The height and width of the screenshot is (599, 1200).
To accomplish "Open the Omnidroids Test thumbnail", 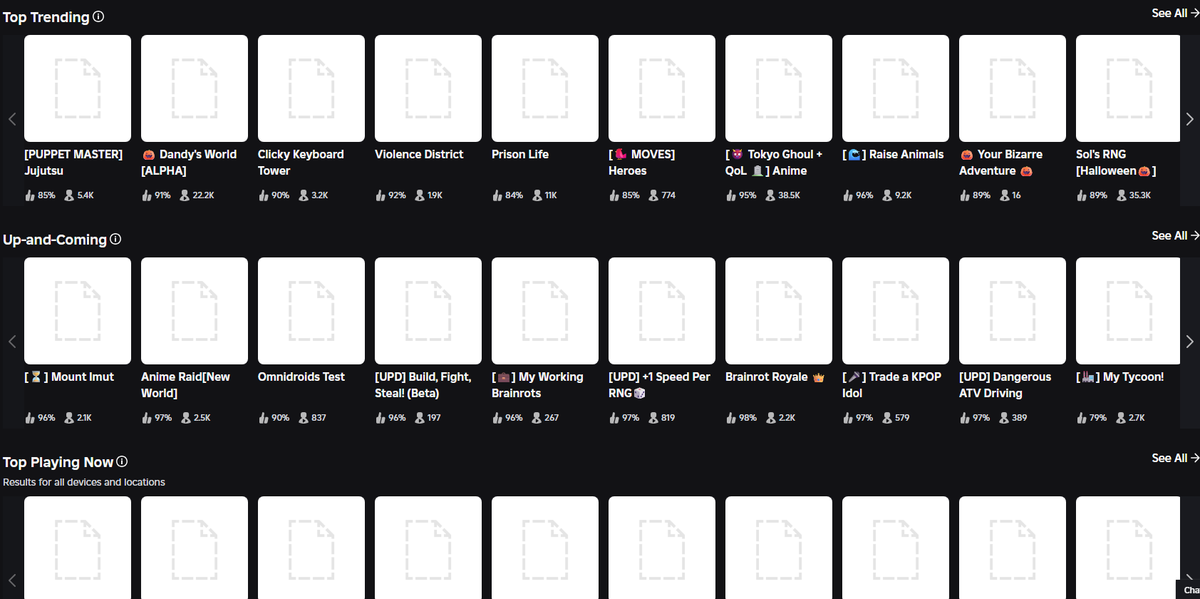I will [x=311, y=311].
